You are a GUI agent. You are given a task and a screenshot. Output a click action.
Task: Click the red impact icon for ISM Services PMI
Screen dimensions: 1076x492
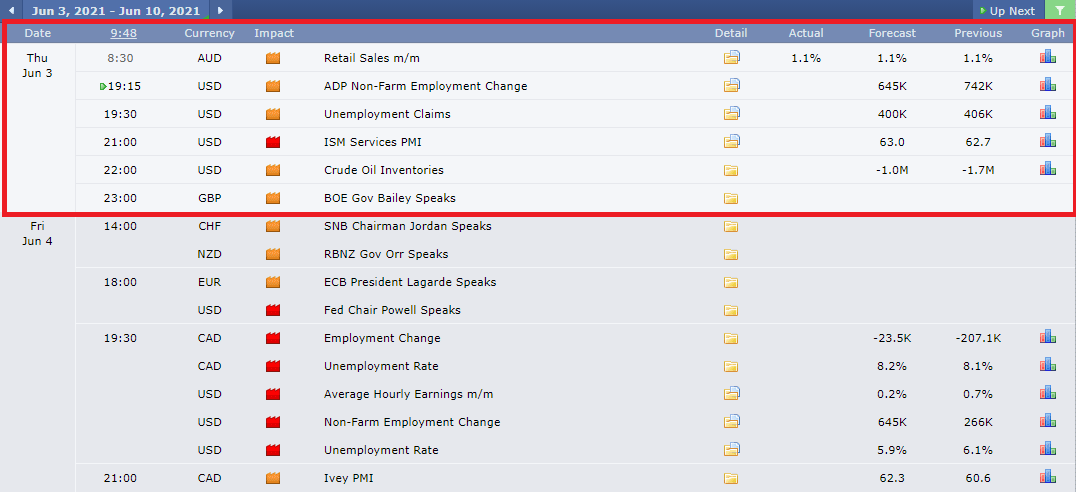pyautogui.click(x=274, y=142)
